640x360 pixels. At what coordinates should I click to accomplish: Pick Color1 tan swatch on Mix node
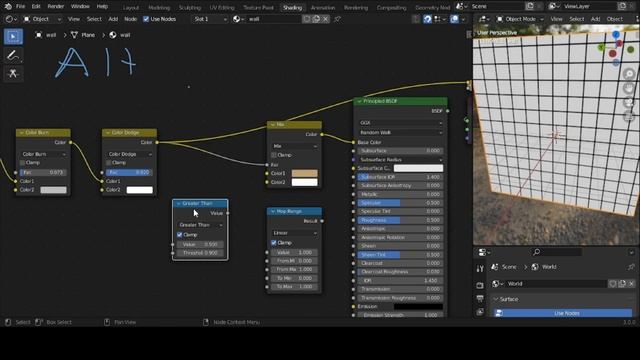pos(304,173)
